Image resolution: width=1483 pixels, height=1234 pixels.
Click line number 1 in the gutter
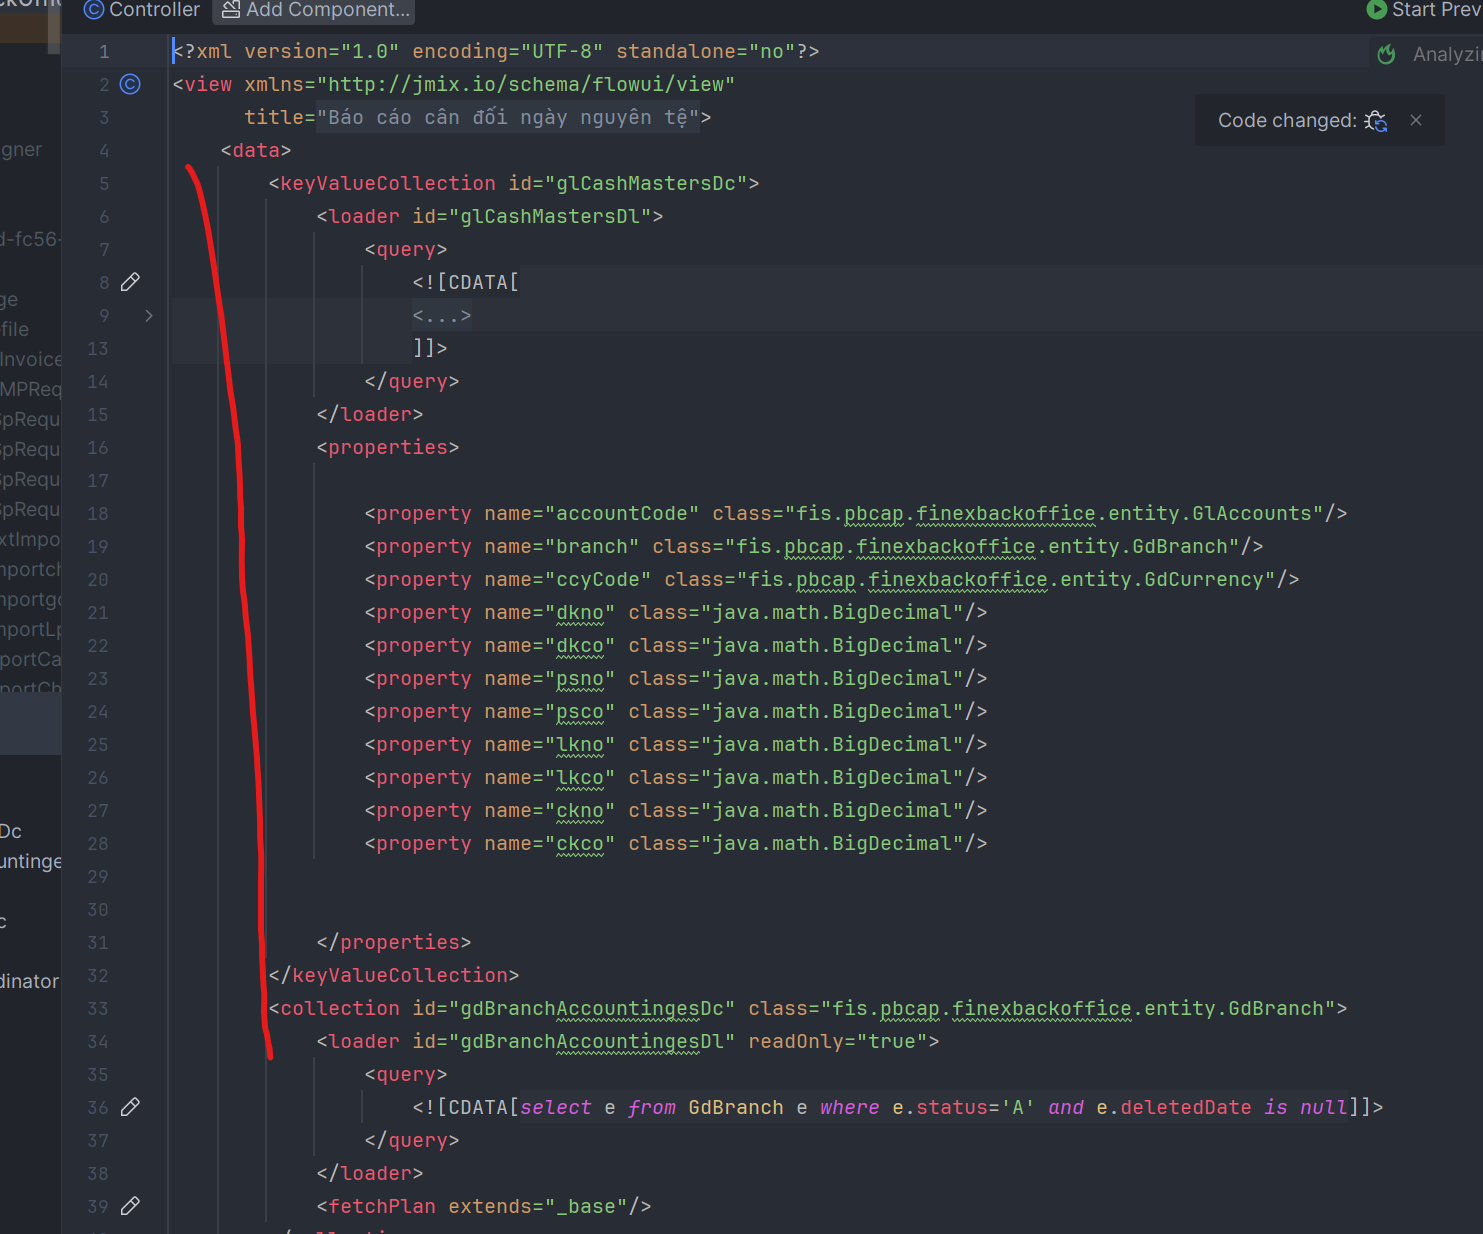[104, 51]
